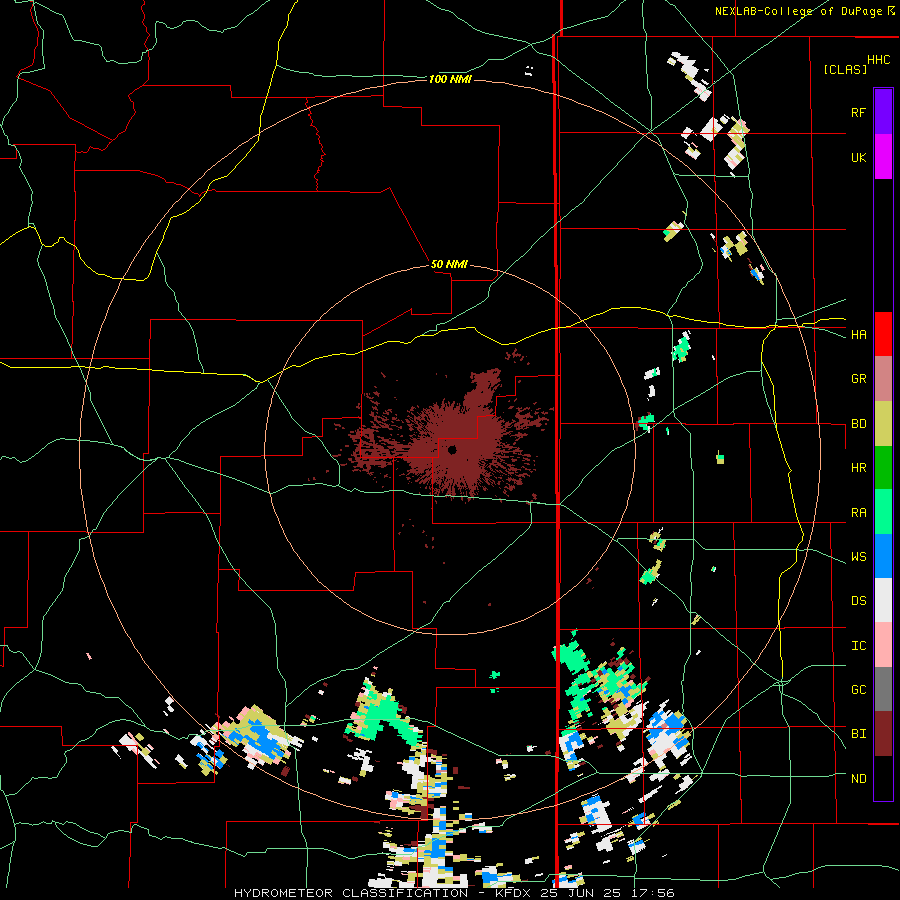Select the "WS" legend label
This screenshot has width=900, height=900.
coord(859,556)
